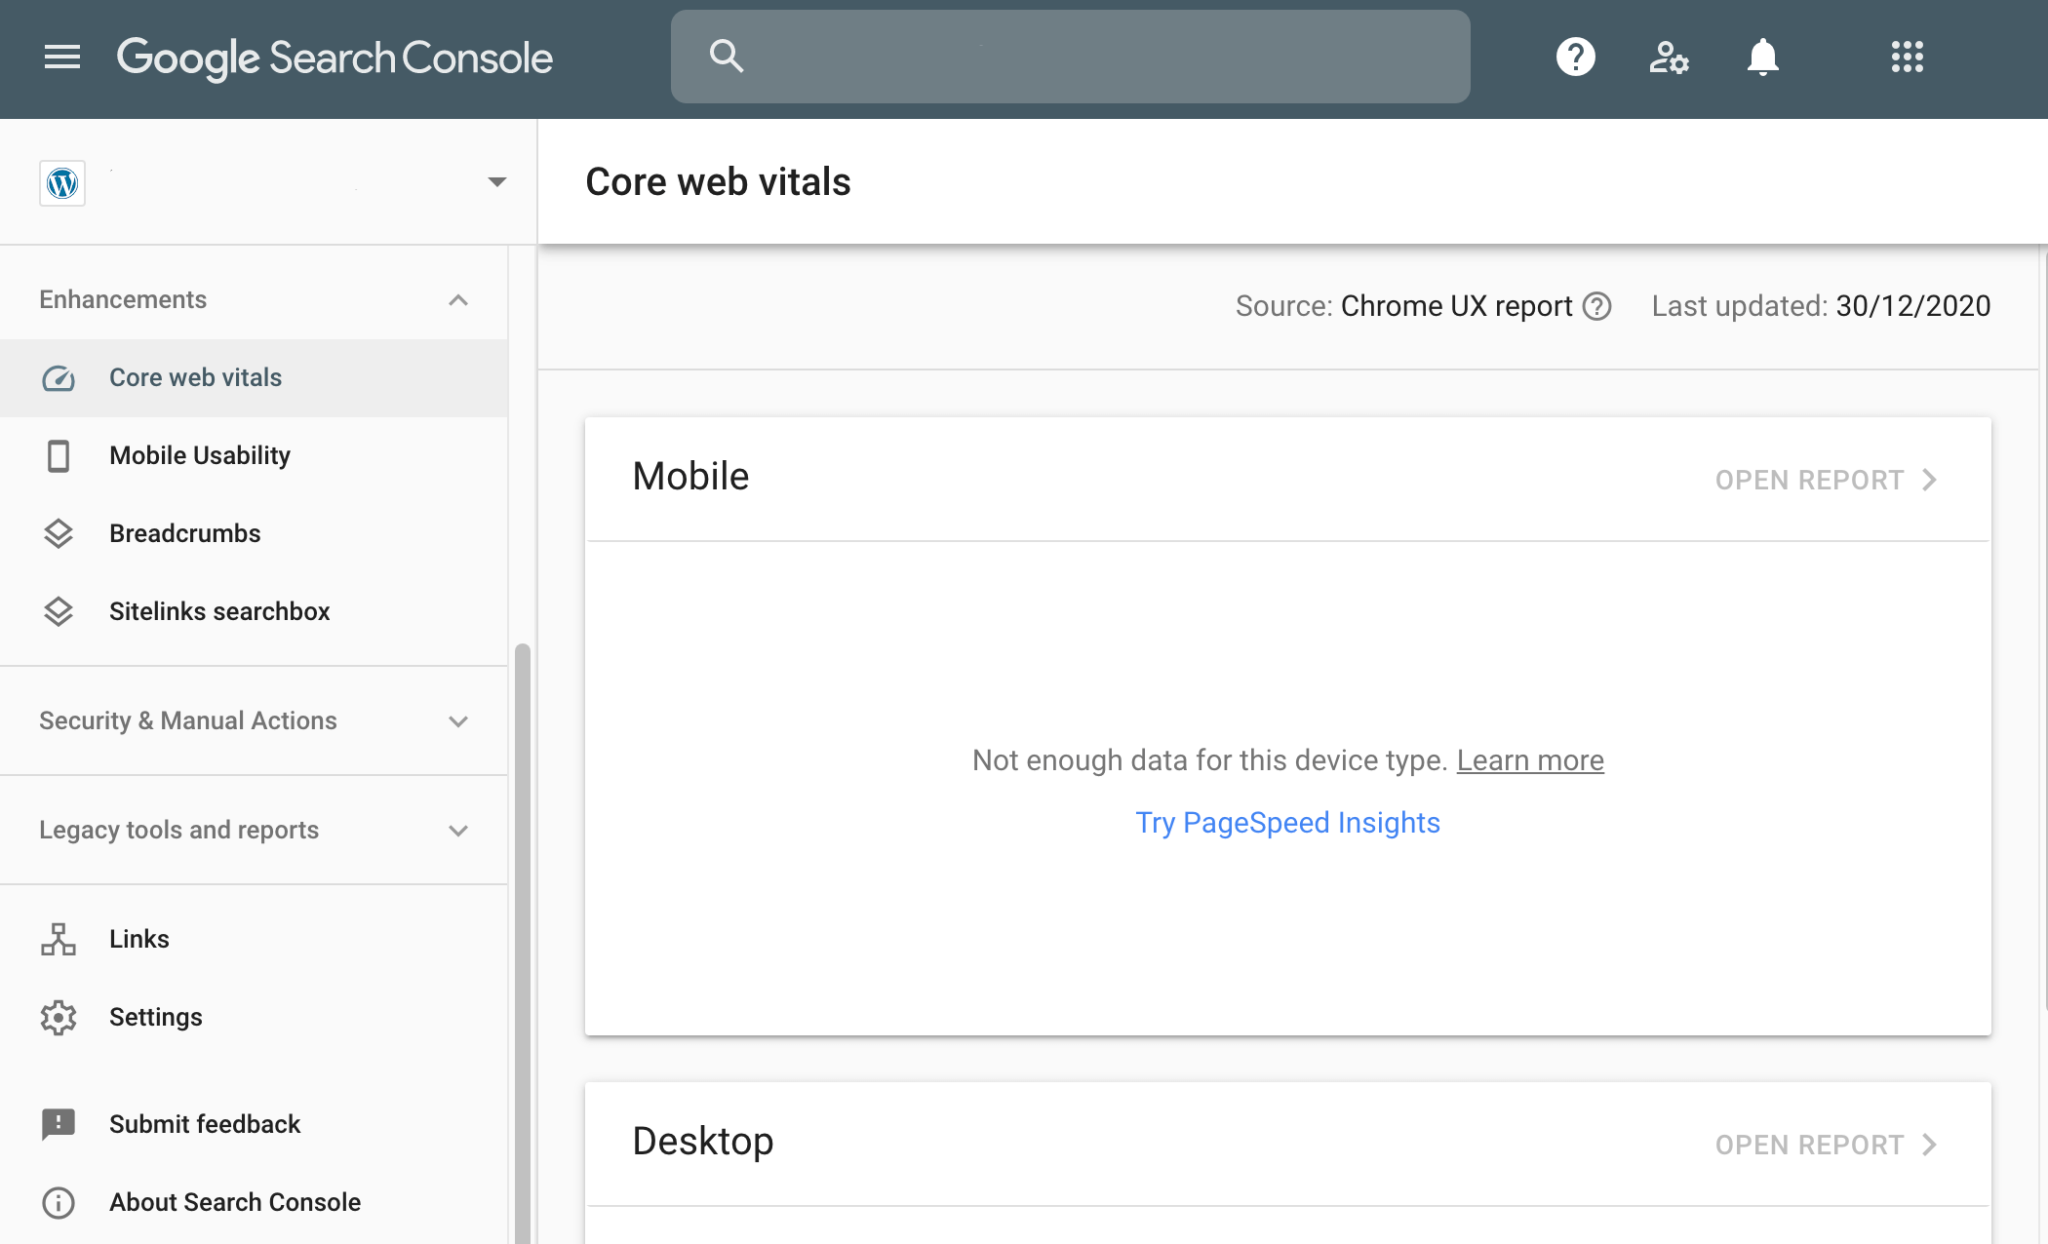
Task: Click the Mobile Usability phone icon
Action: click(58, 456)
